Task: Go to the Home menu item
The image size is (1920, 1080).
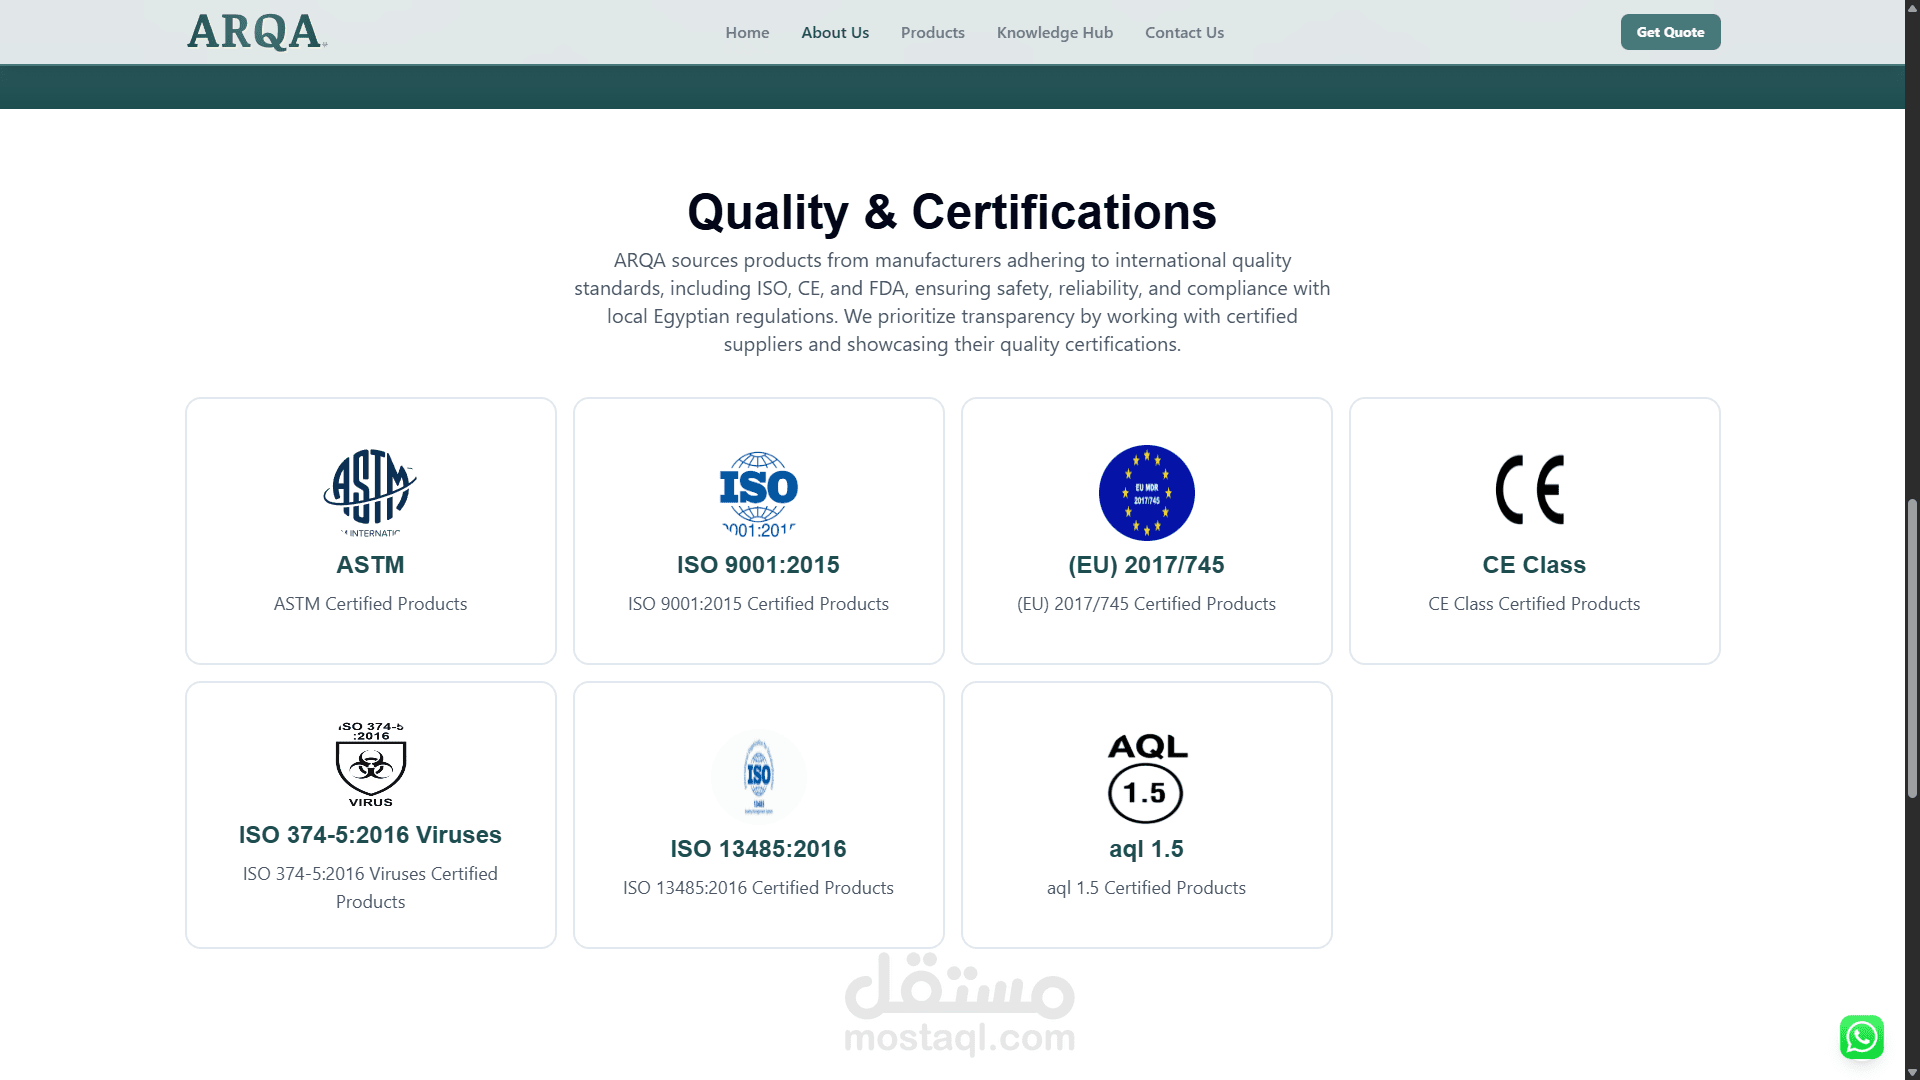Action: click(x=747, y=32)
